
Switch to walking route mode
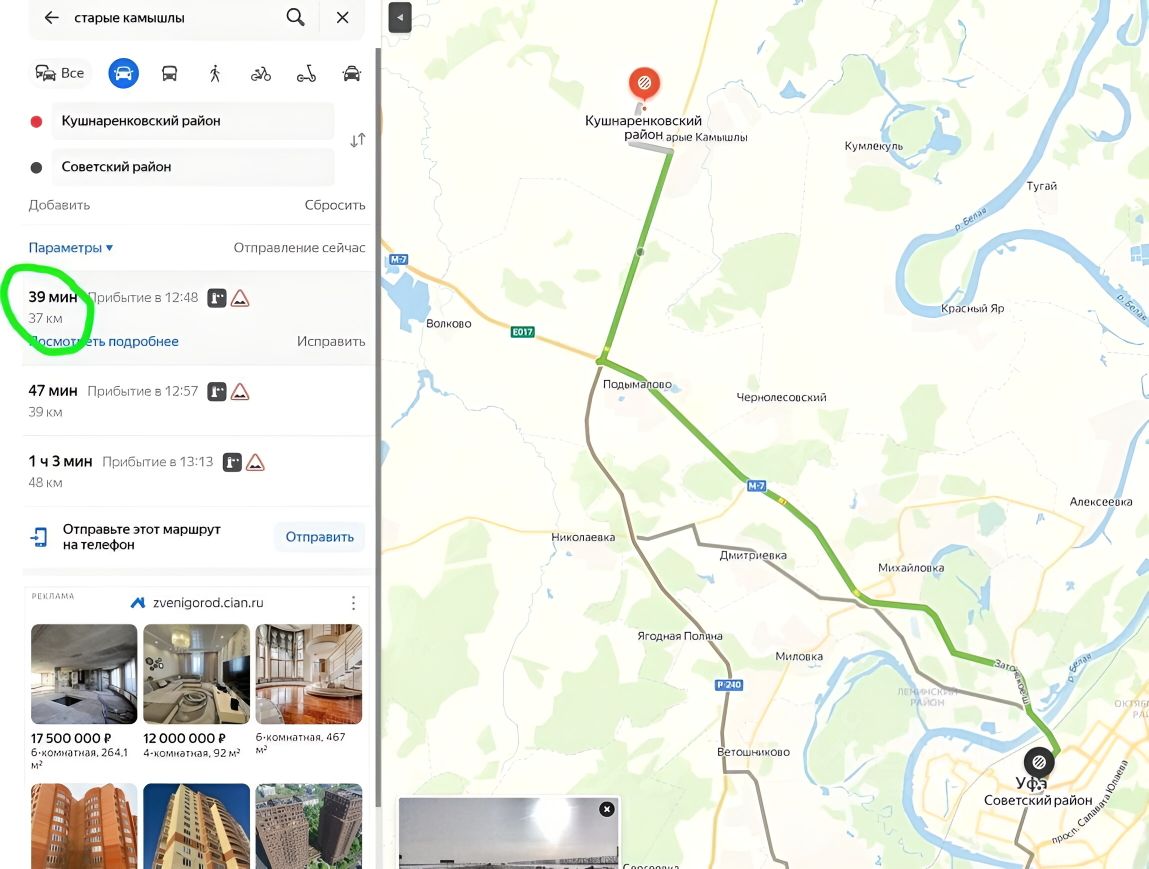click(x=215, y=73)
